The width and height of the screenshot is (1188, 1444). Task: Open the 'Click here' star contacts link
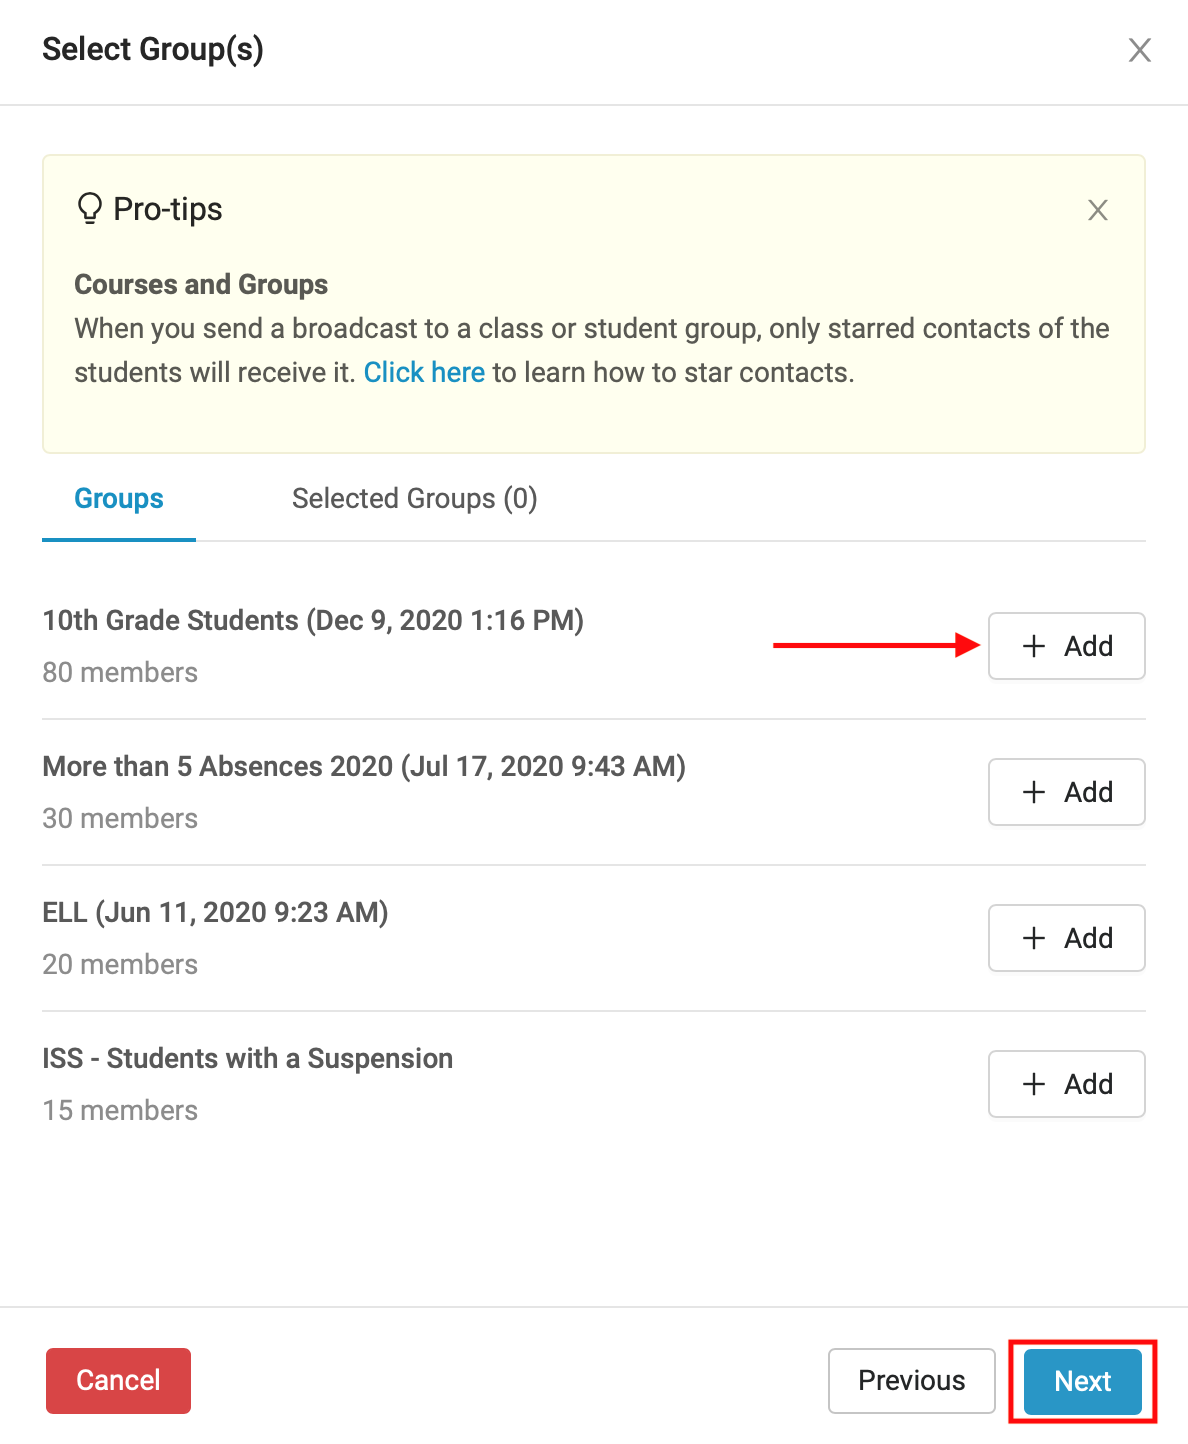[424, 373]
